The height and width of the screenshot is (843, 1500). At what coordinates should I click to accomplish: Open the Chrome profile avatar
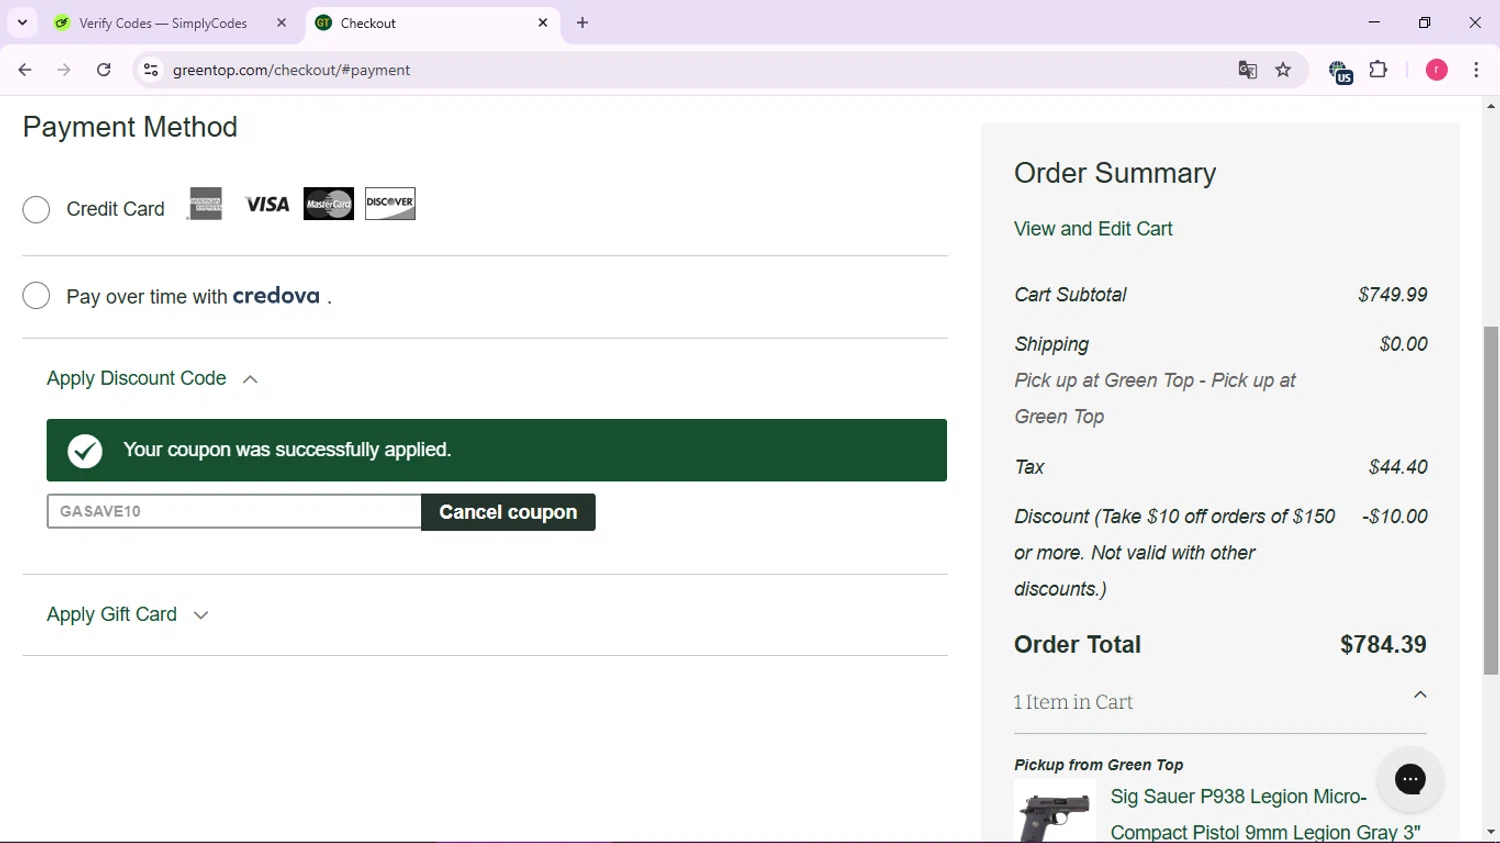pos(1437,70)
